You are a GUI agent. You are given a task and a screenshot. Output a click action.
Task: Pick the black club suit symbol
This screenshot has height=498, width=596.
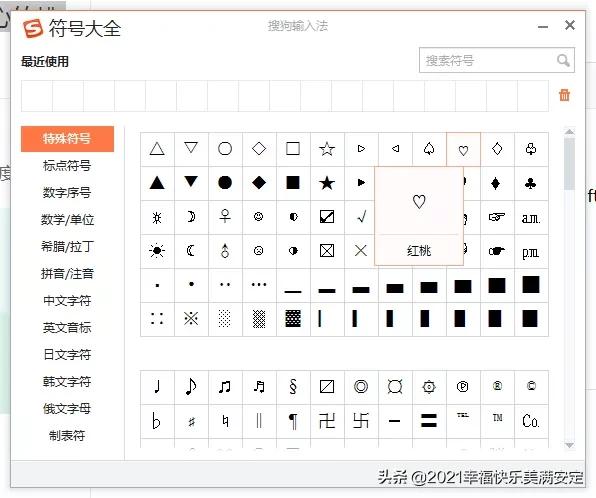click(x=531, y=184)
